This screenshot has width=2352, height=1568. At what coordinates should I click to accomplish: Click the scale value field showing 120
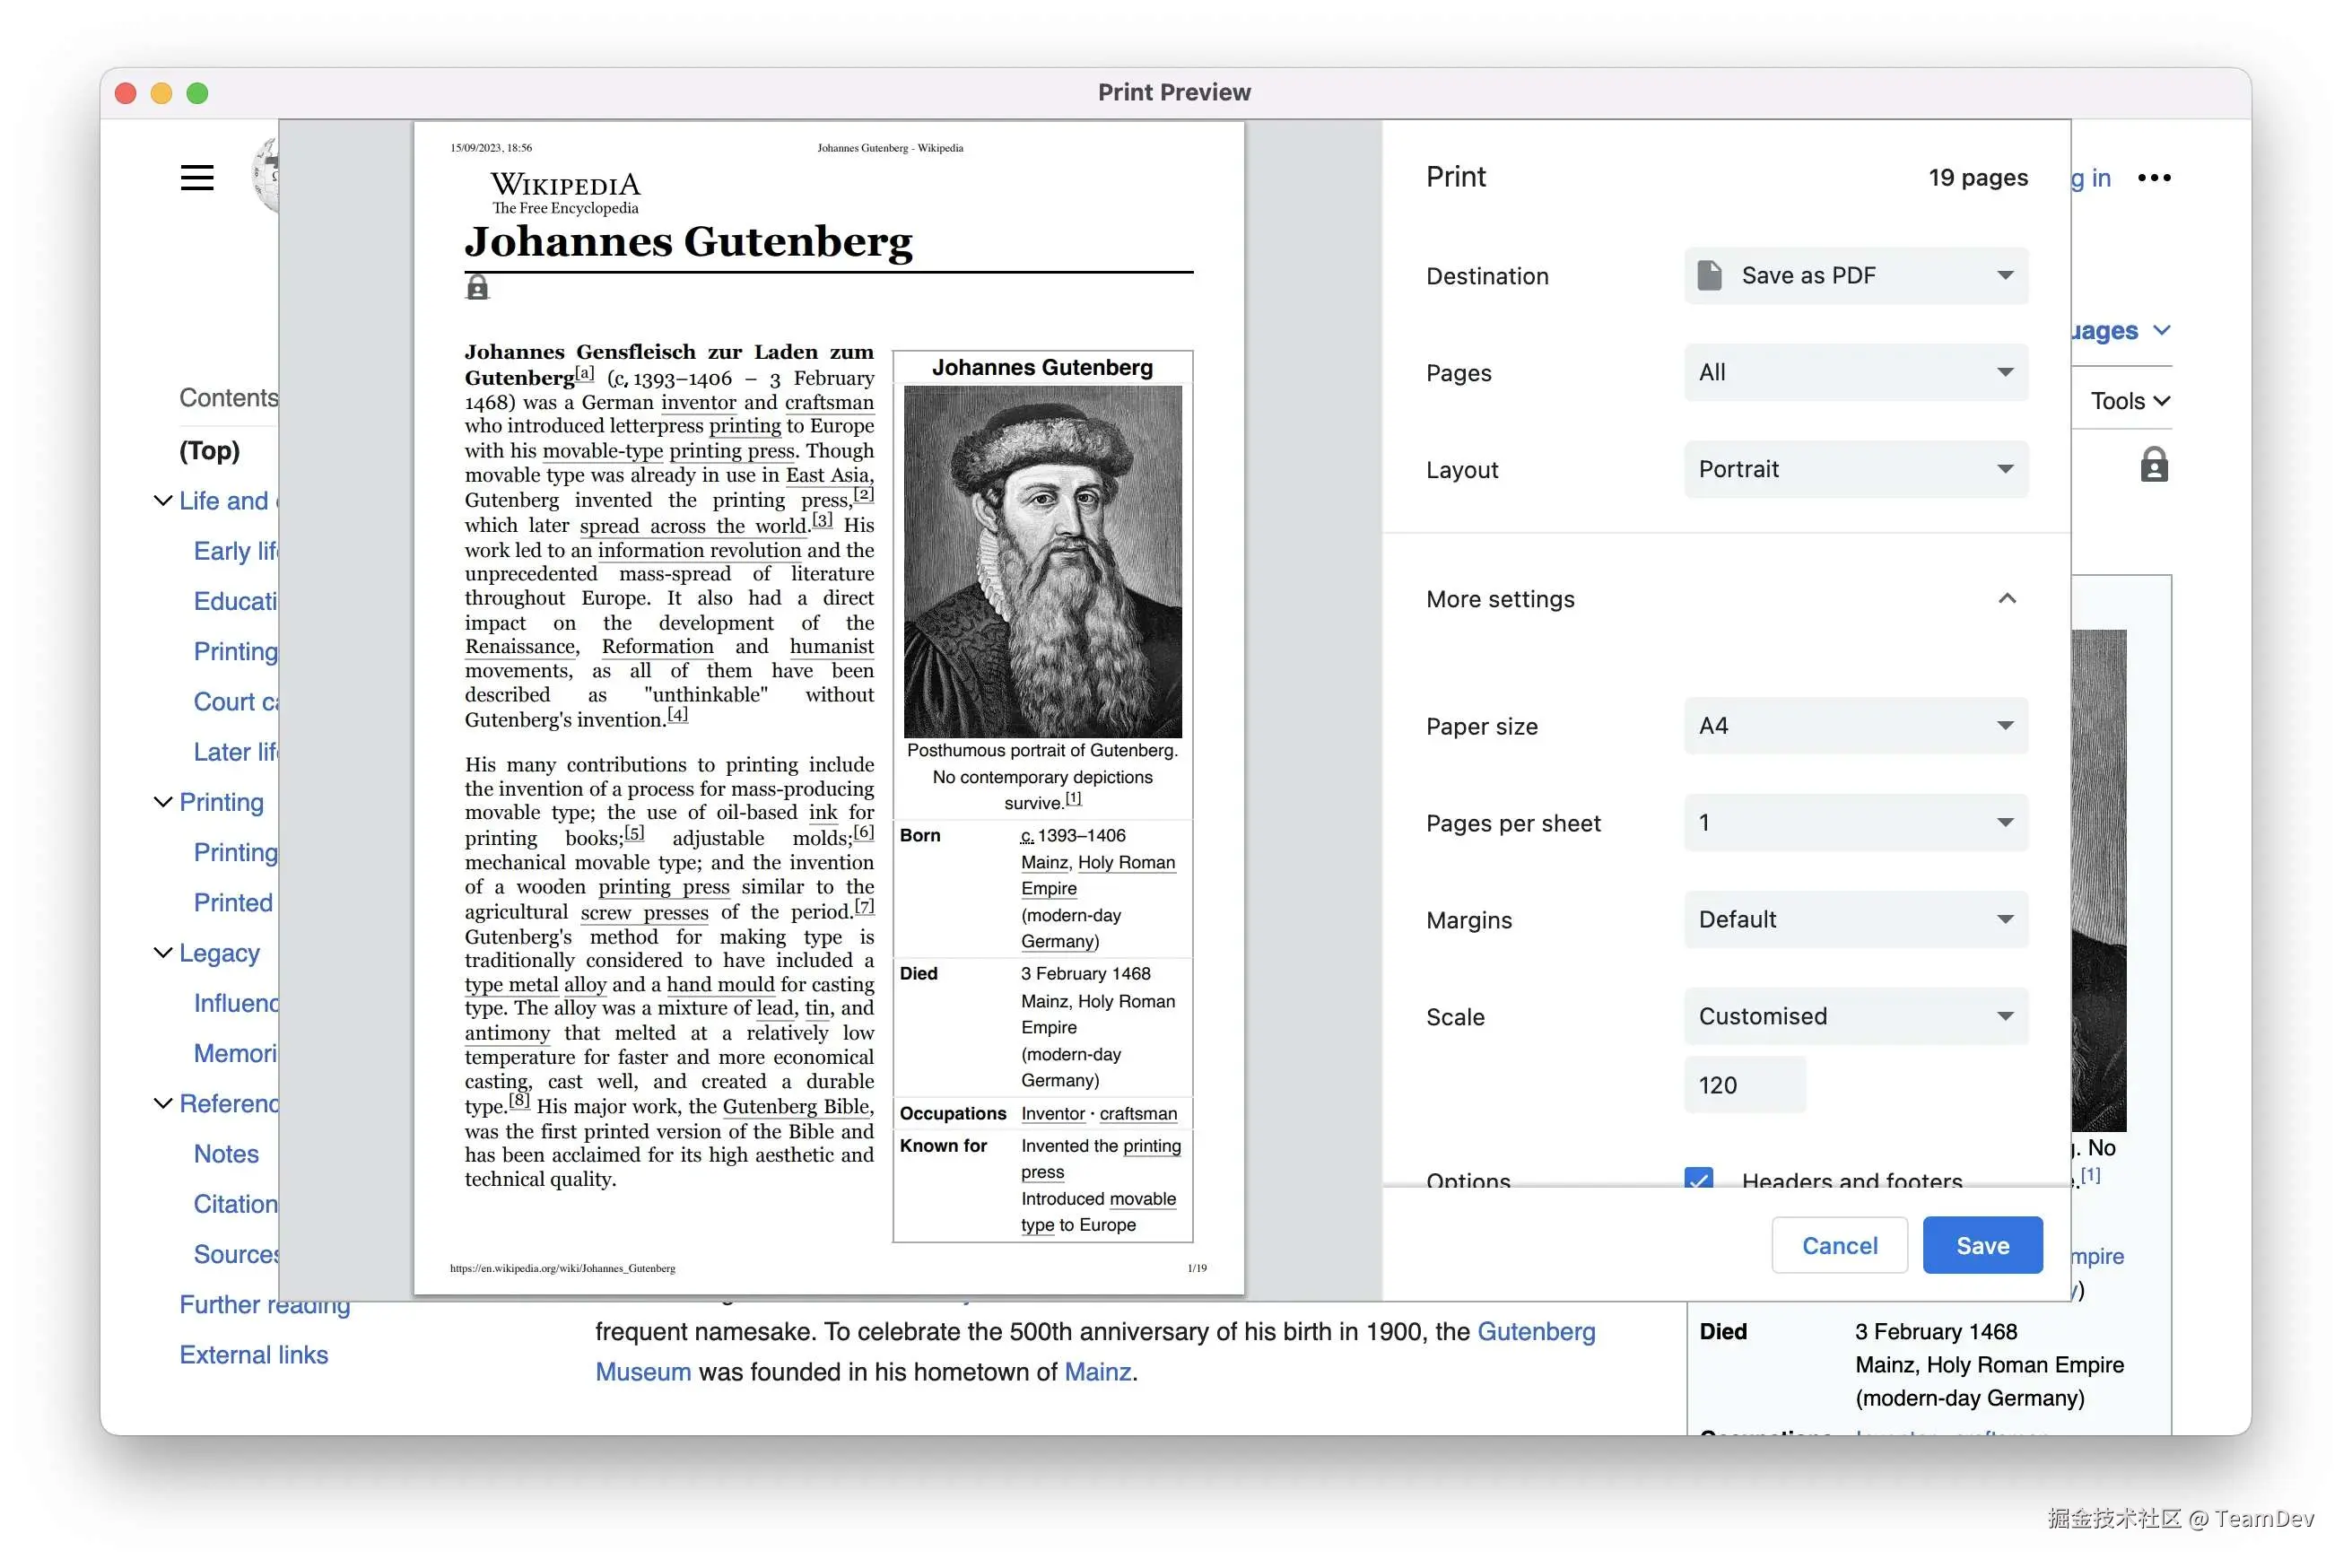[x=1745, y=1085]
